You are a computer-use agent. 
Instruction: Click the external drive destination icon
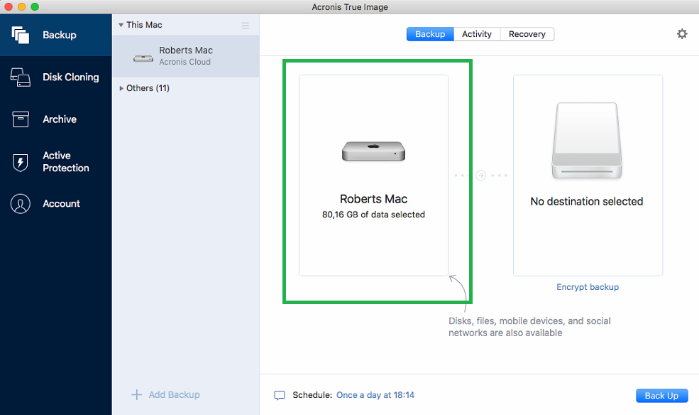[x=587, y=140]
